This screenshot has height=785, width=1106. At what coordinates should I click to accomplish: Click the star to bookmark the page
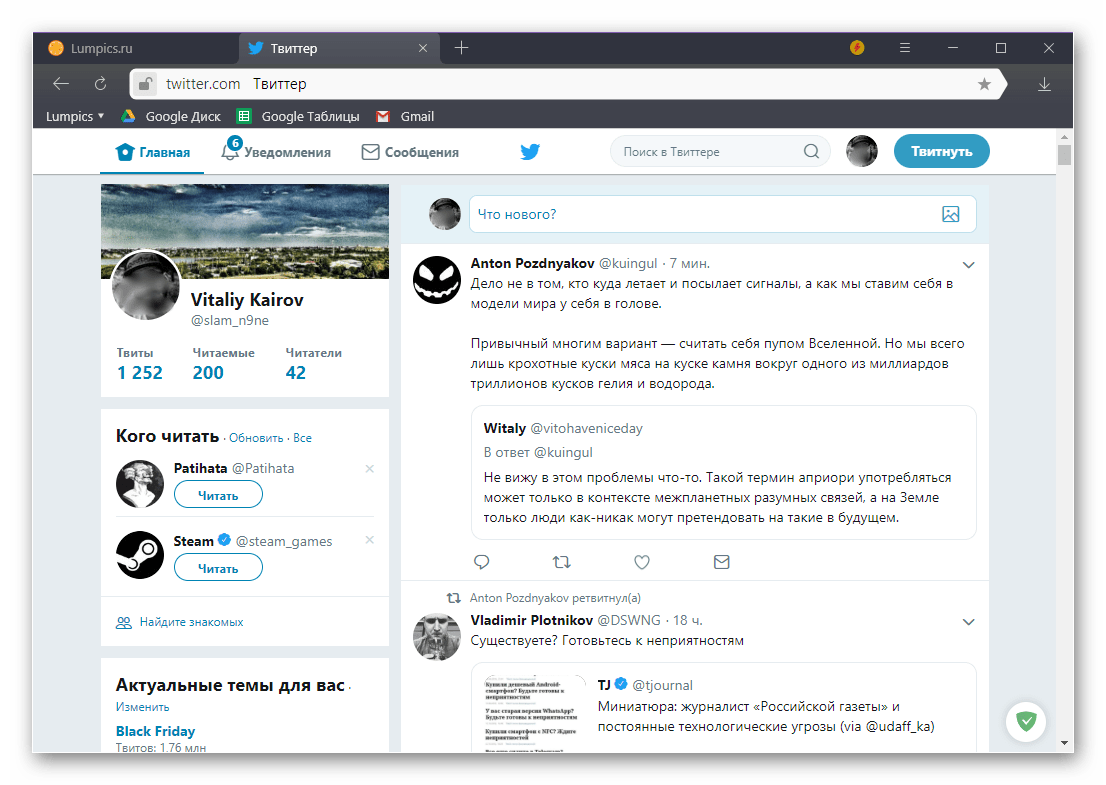(985, 84)
